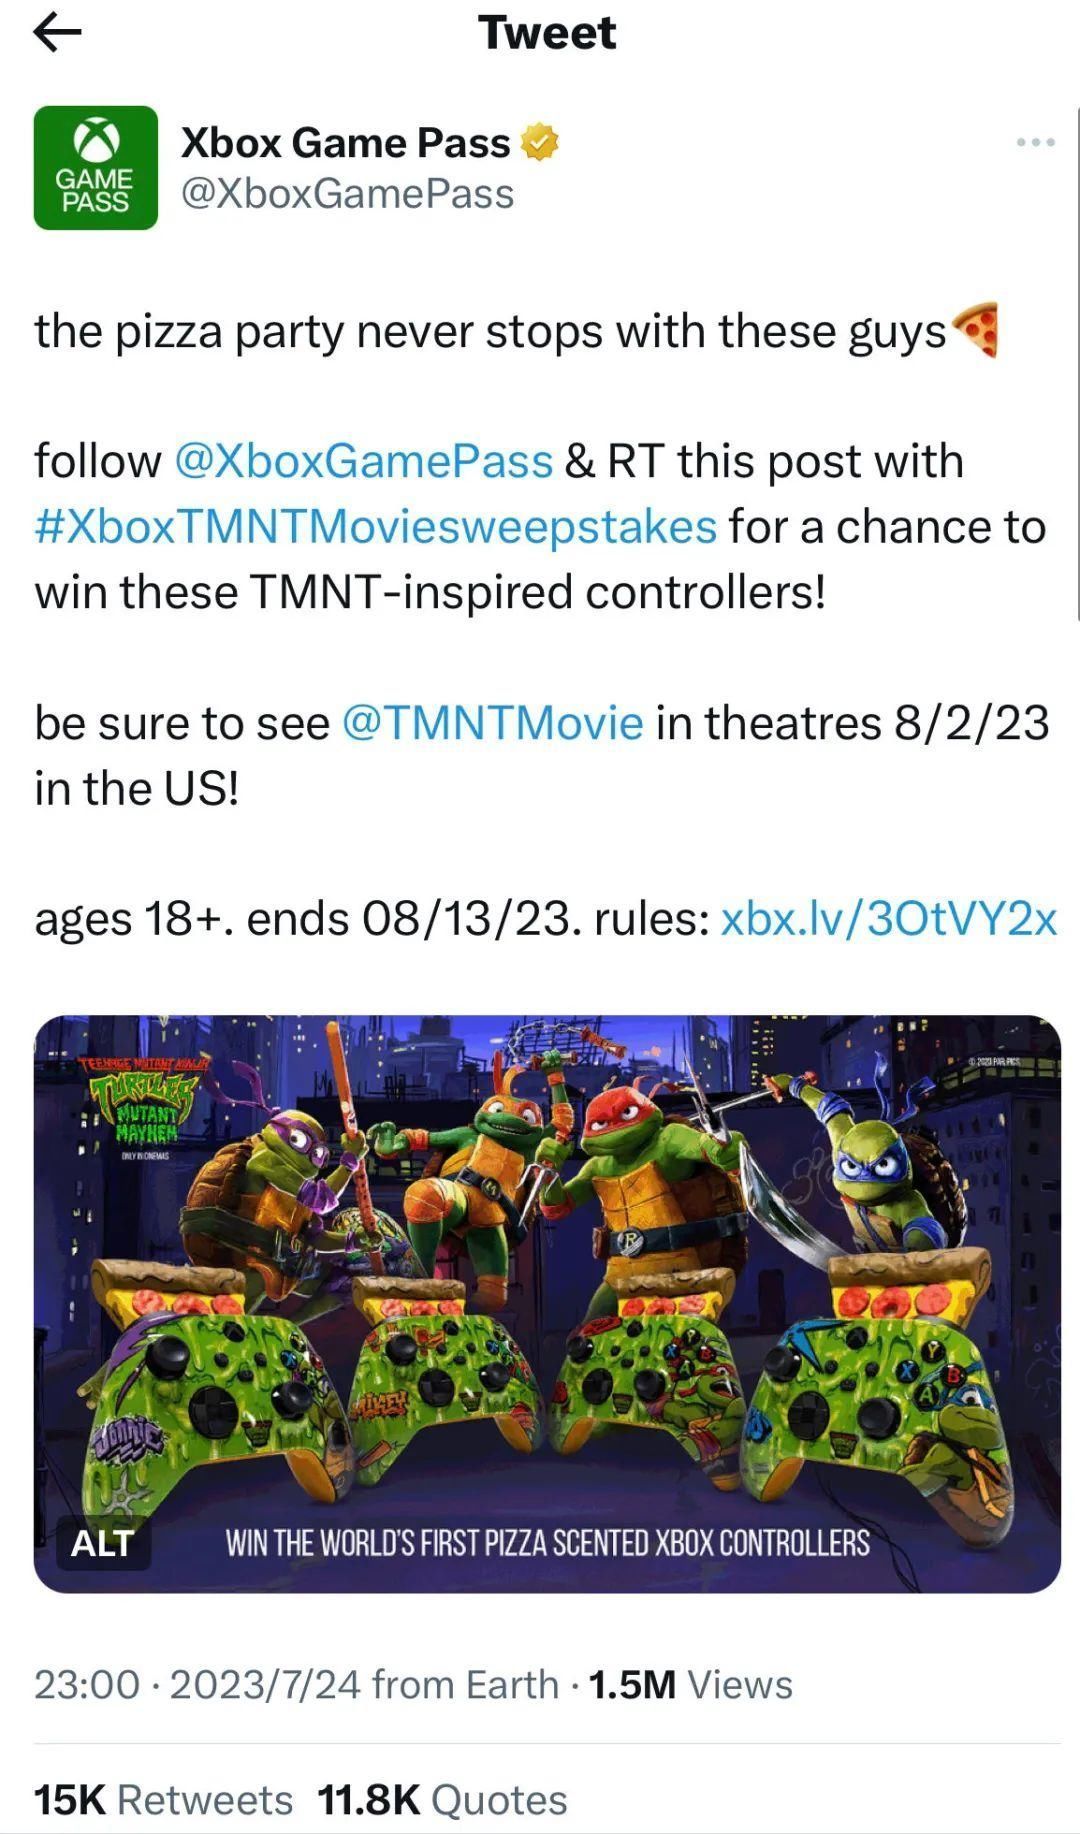View ALT text badge on image
This screenshot has width=1080, height=1834.
102,1542
